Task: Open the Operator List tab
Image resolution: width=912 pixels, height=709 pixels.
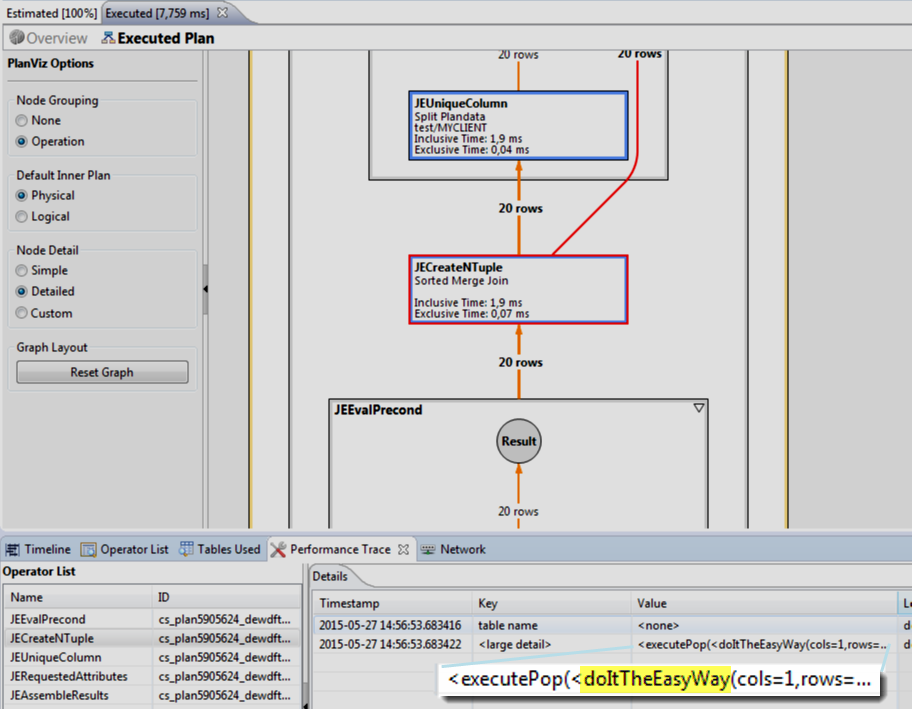Action: tap(125, 550)
